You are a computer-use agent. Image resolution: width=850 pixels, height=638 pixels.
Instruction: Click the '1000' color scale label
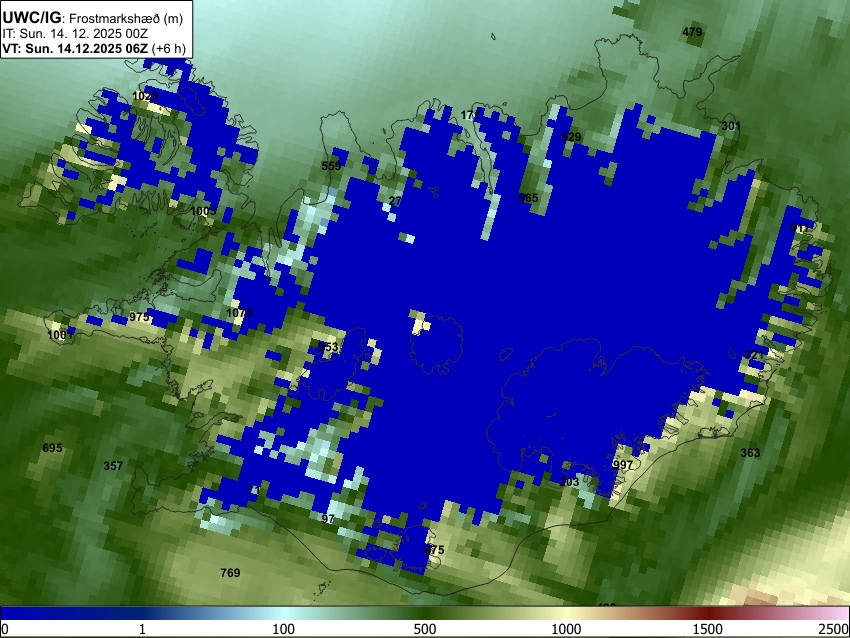tap(566, 629)
